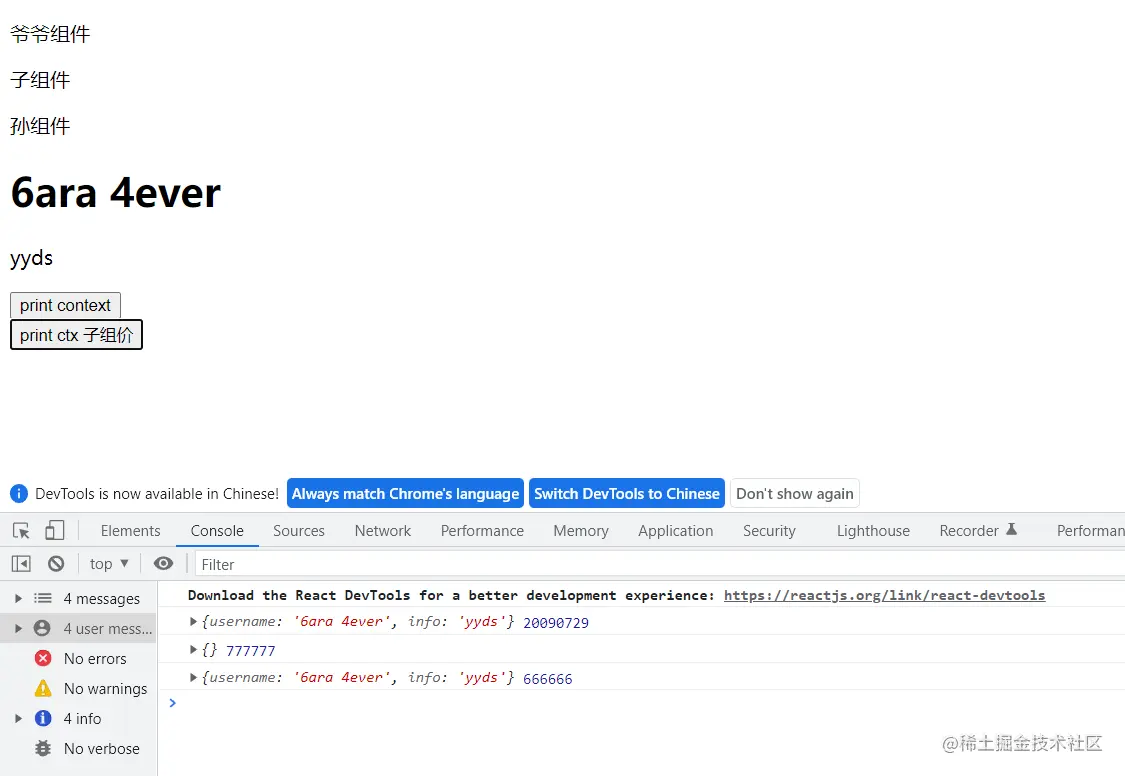
Task: Toggle the console sidebar panel icon
Action: point(22,564)
